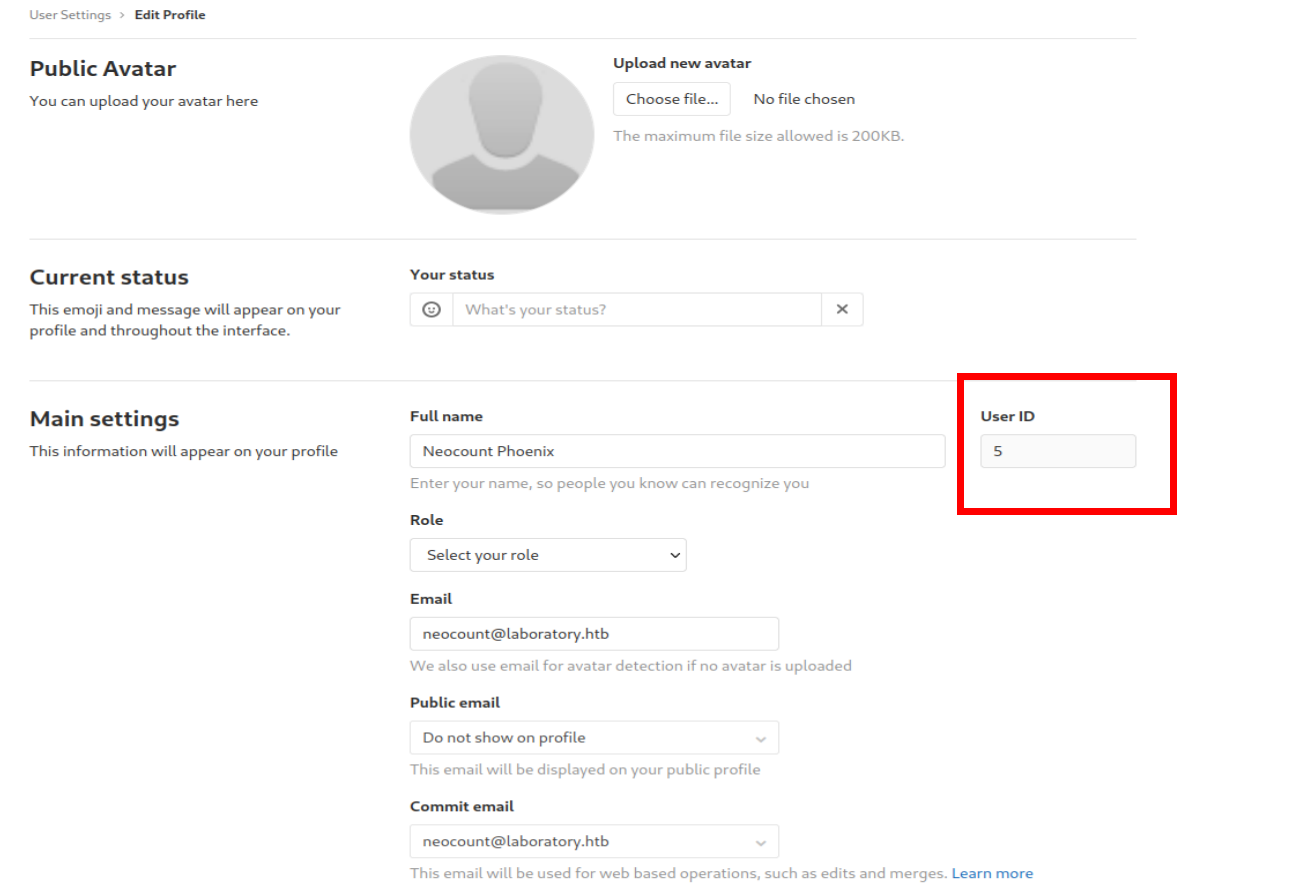Open the emoji picker for status
Viewport: 1302px width, 890px height.
[431, 310]
